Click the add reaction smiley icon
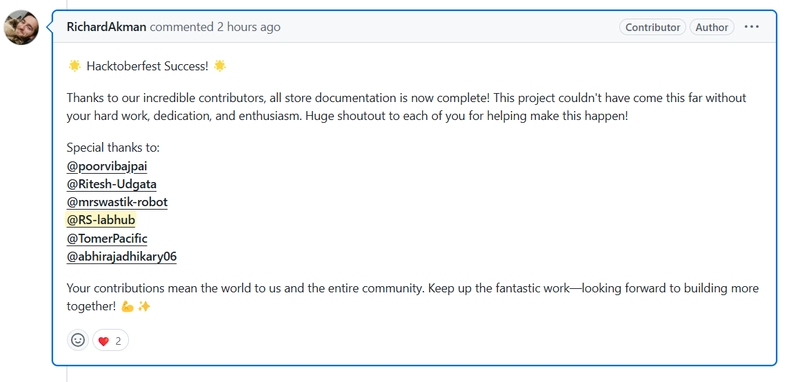 (78, 340)
